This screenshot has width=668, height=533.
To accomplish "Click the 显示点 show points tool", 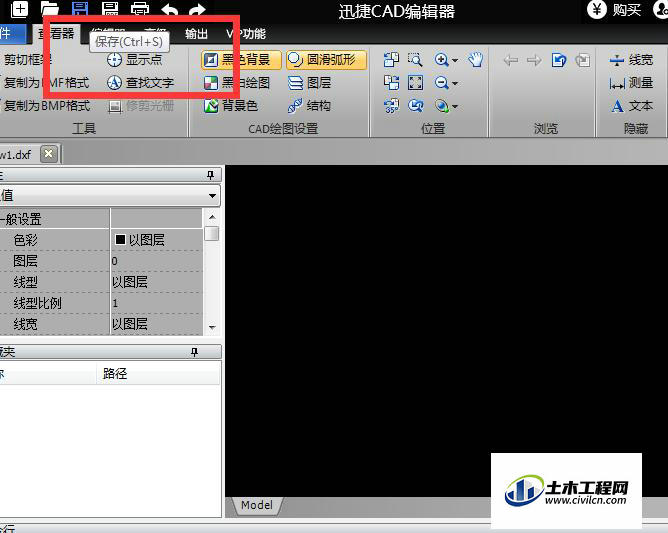I will click(x=135, y=60).
